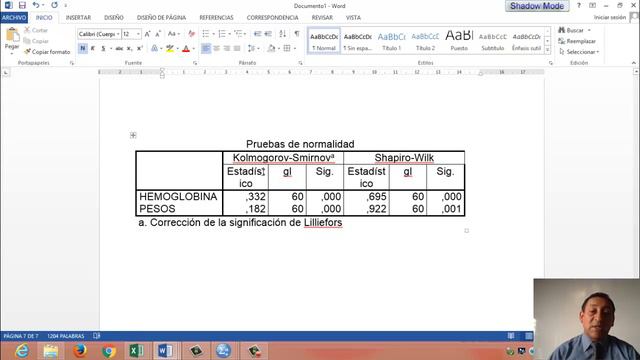Click the red font color button
The image size is (640, 360).
[x=186, y=49]
